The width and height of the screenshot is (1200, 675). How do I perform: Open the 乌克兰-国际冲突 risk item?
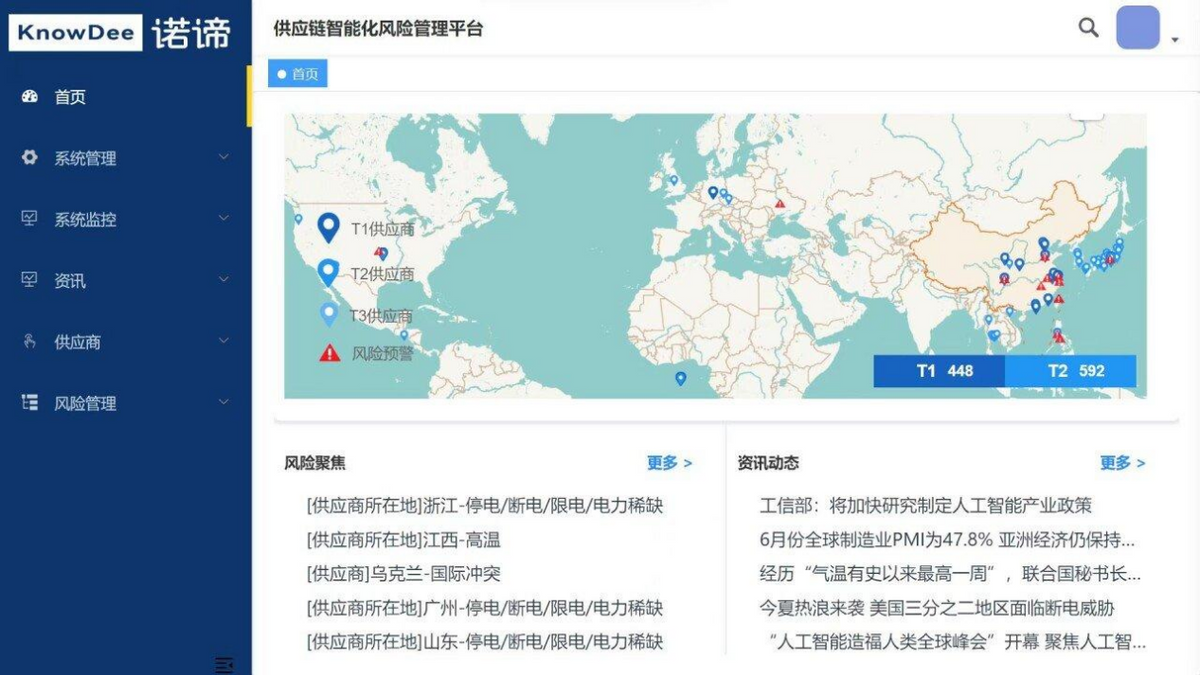click(x=404, y=574)
